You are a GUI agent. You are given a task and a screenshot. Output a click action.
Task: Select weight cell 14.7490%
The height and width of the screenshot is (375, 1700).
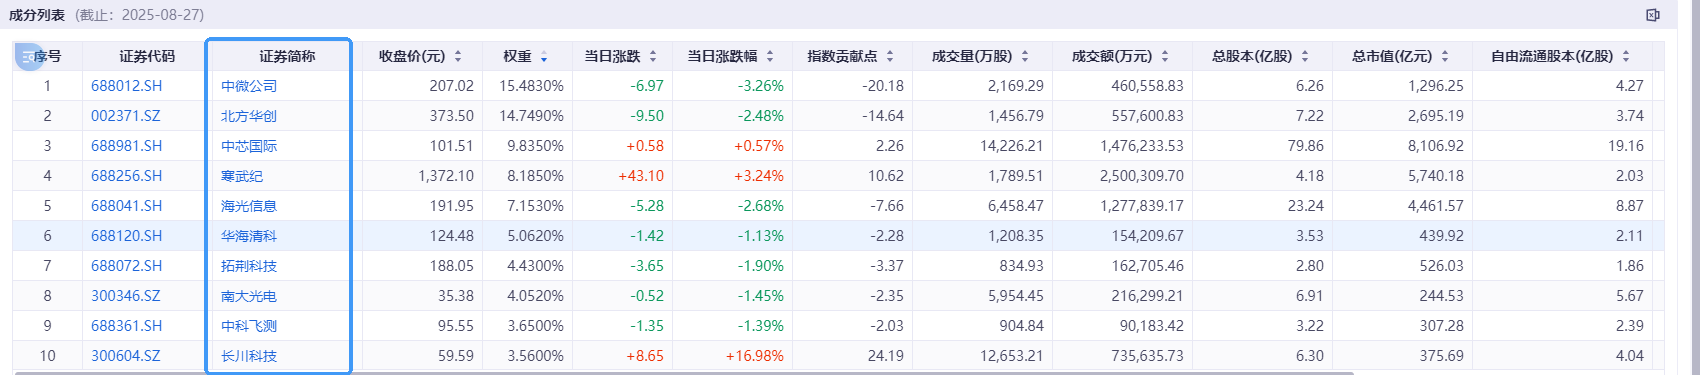tap(531, 116)
